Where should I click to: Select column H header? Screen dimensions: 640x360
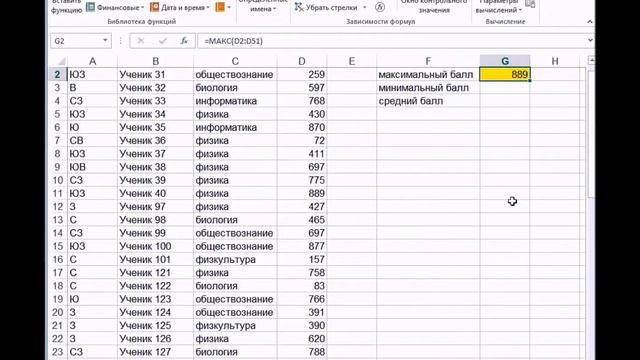coord(555,61)
